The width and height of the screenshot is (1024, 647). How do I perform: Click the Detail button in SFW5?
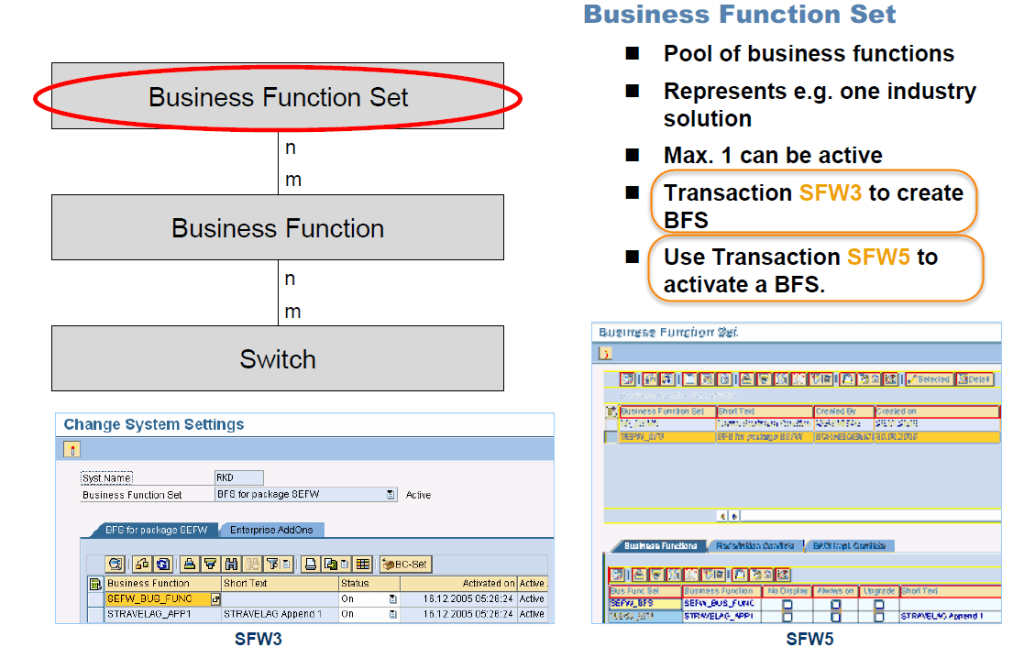coord(975,378)
